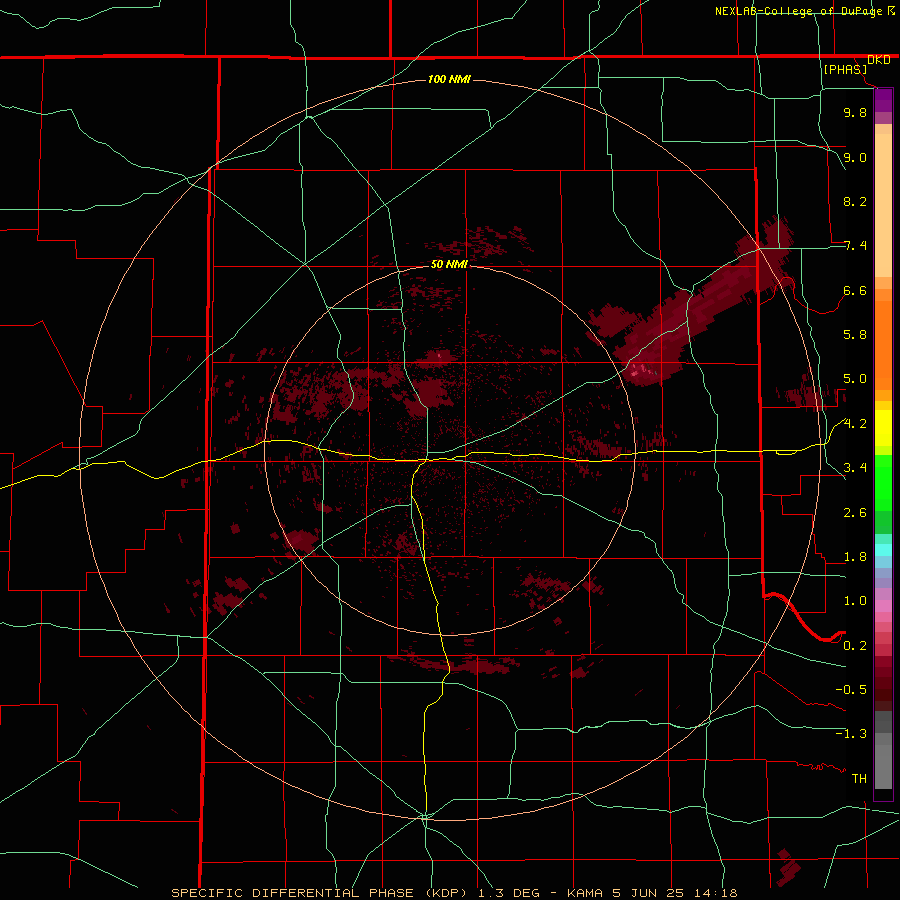The image size is (900, 900).
Task: Click the 8.2 value on the color scale
Action: (855, 202)
